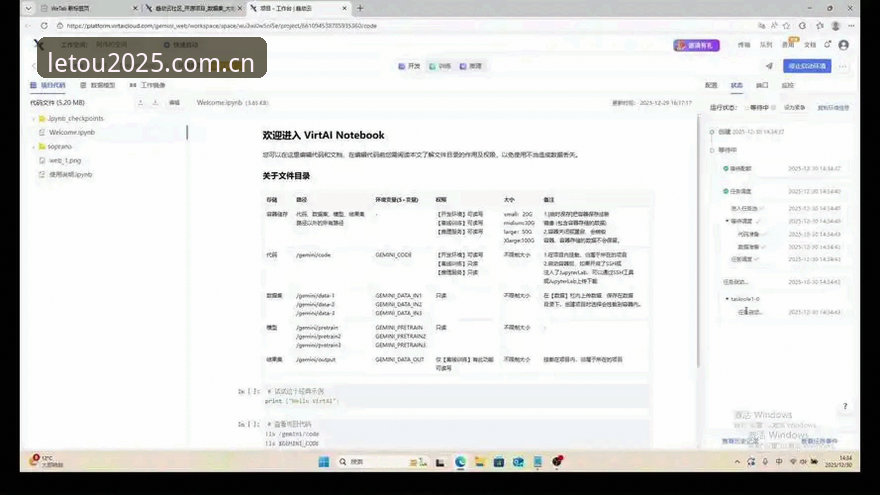Click the download icon beside 代码文件
This screenshot has height=495, width=880.
[x=155, y=103]
